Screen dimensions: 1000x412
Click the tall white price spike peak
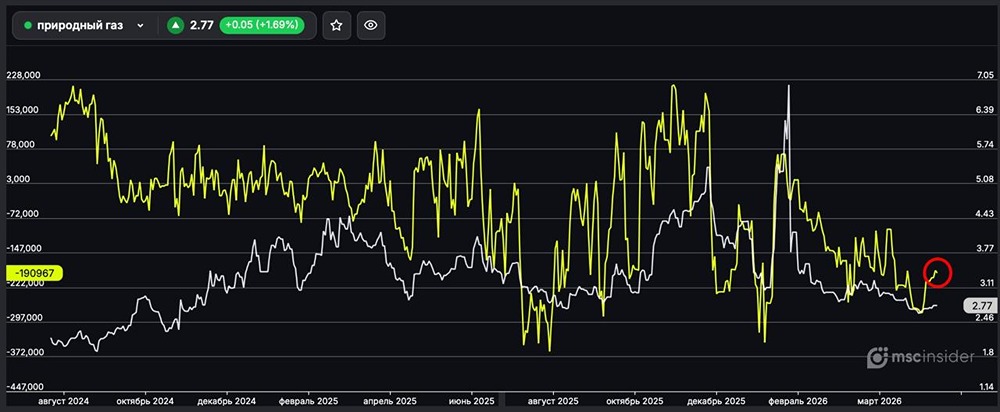789,87
